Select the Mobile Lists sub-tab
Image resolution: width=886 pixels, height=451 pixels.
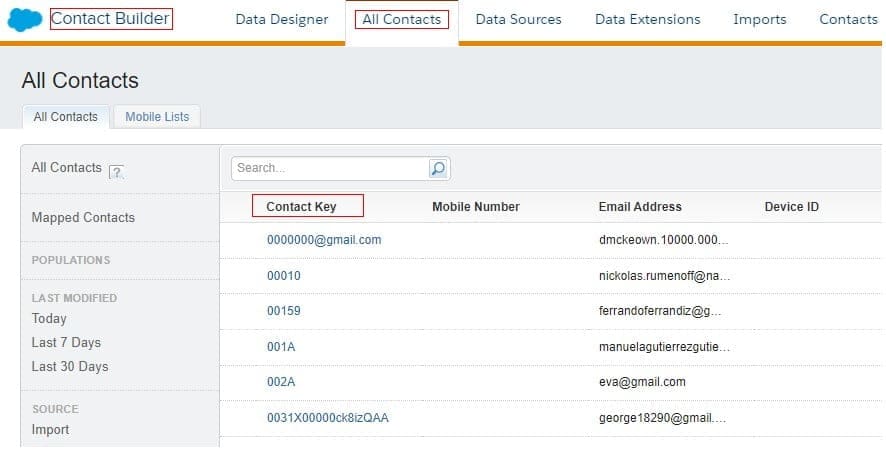157,117
